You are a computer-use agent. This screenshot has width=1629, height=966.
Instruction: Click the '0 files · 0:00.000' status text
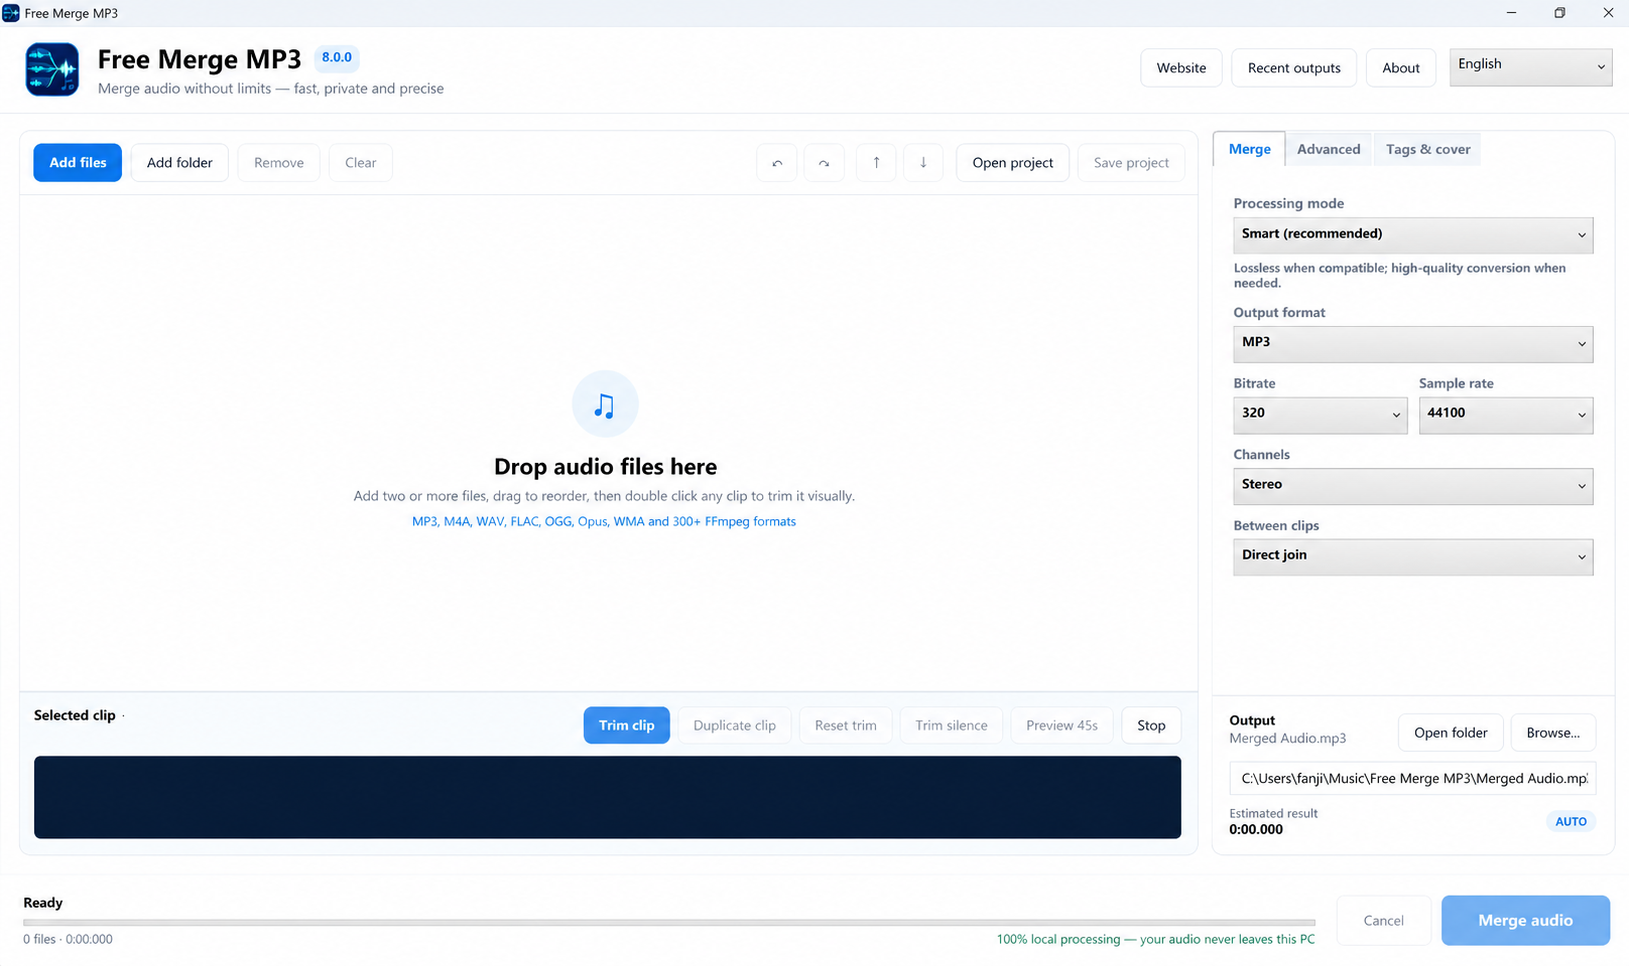click(68, 939)
